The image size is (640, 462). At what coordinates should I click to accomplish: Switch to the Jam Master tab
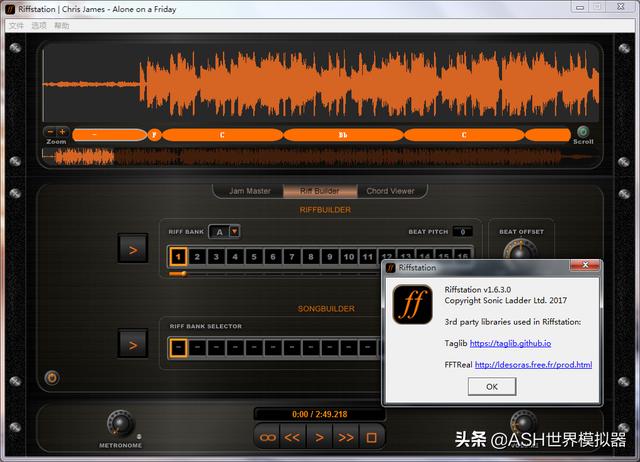[249, 191]
